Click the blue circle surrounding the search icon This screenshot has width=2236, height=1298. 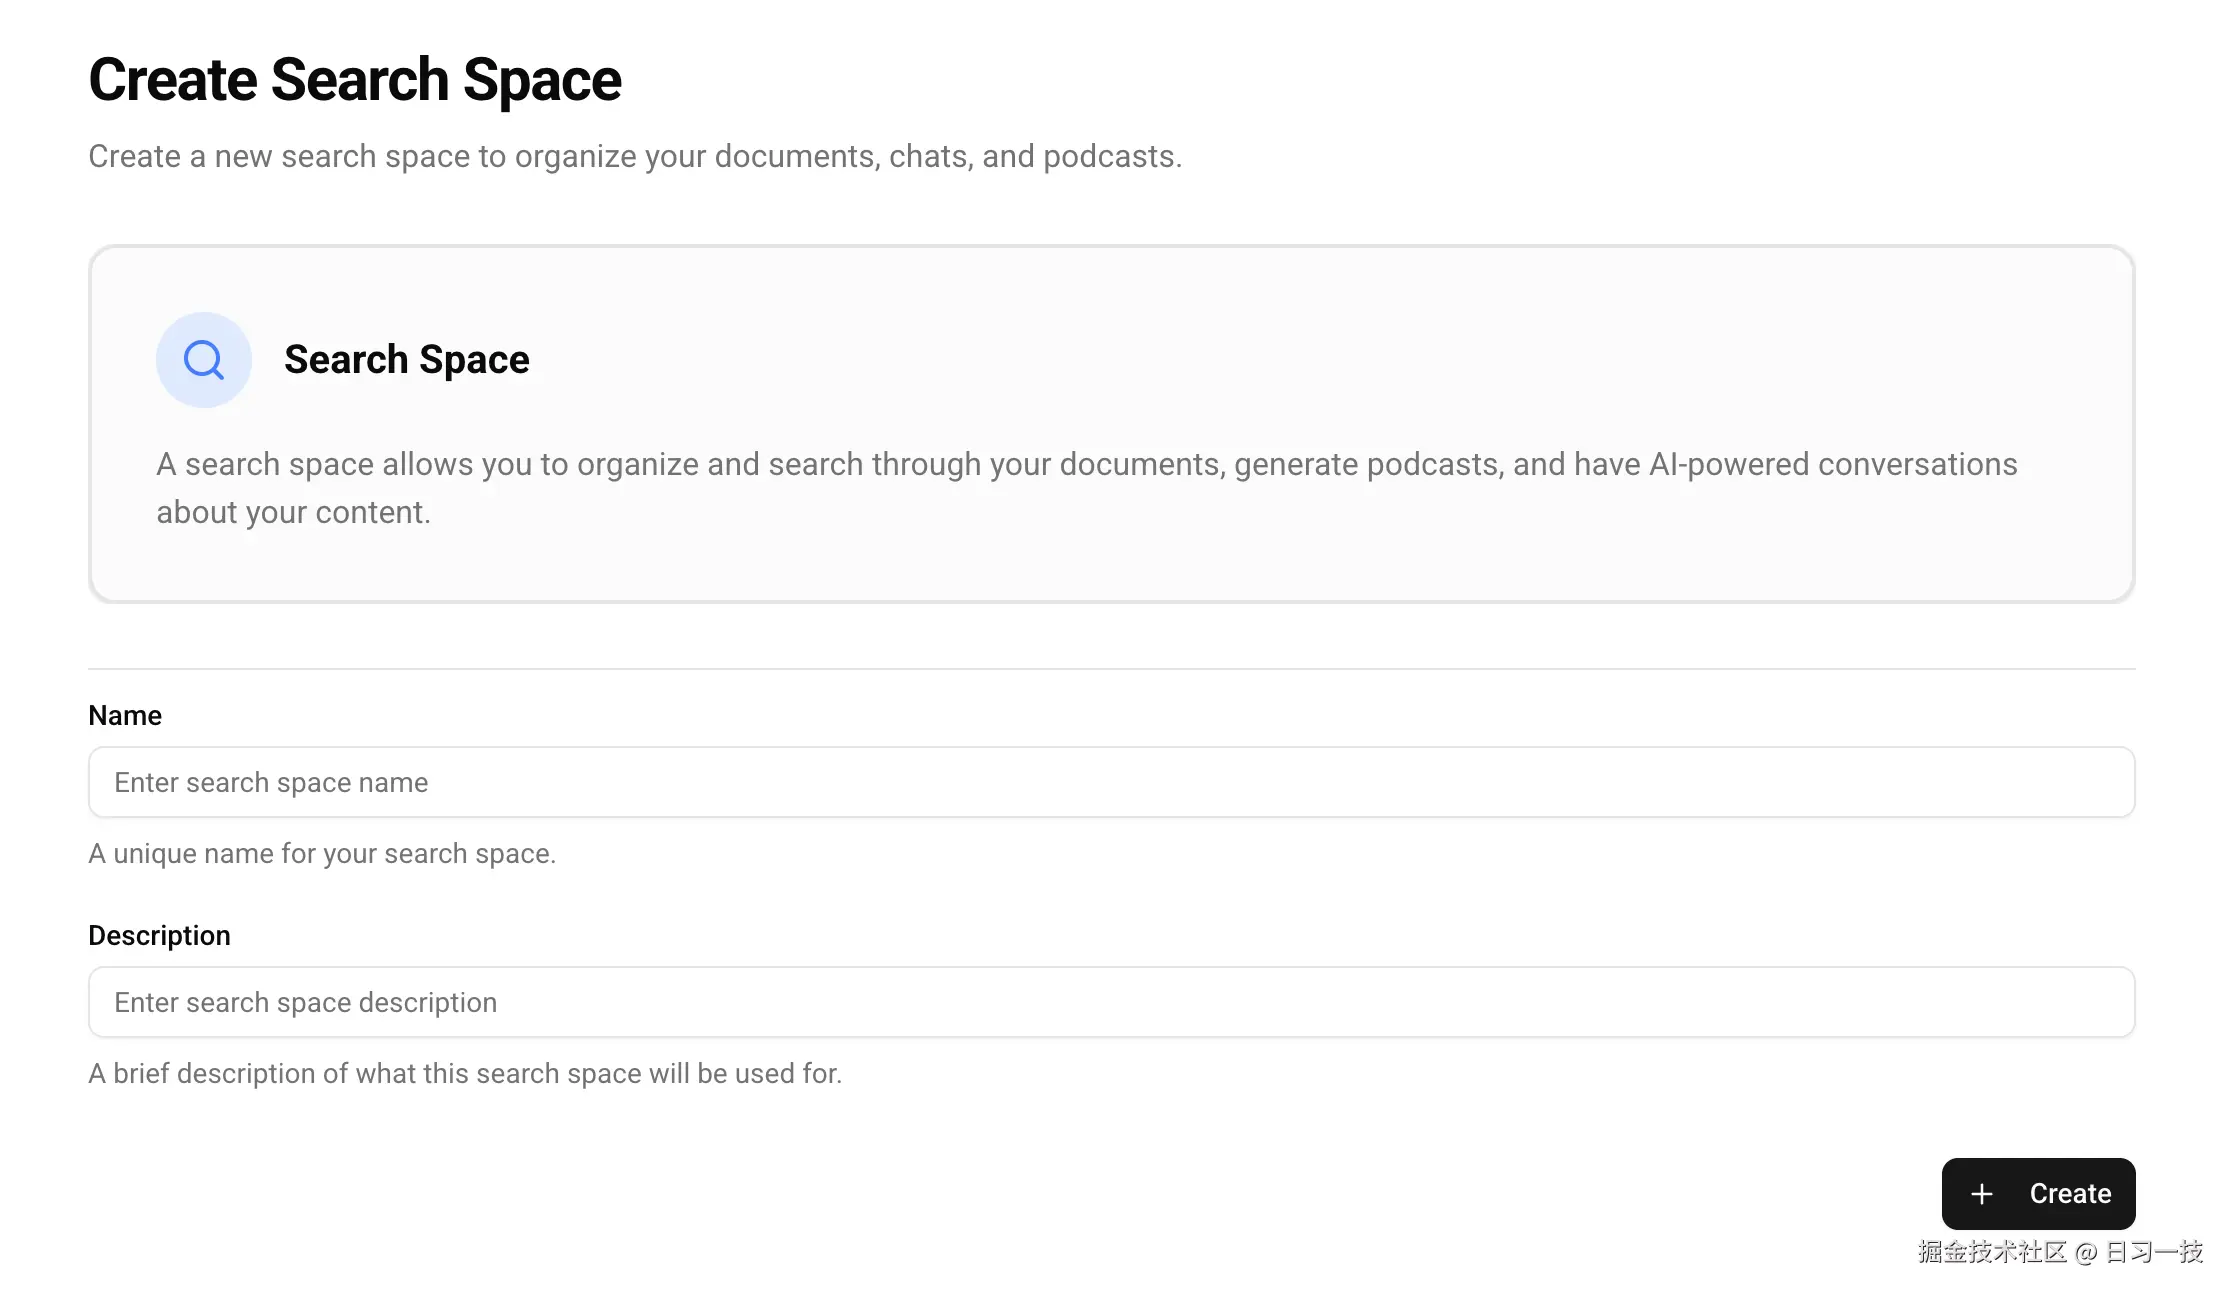coord(203,359)
